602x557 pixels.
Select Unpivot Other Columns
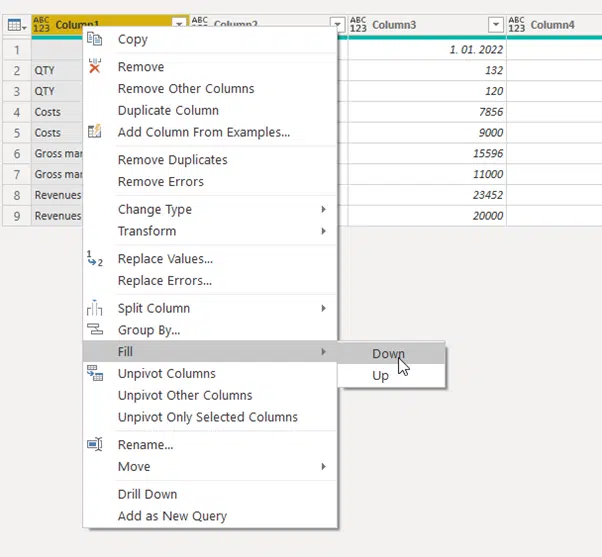(210, 395)
